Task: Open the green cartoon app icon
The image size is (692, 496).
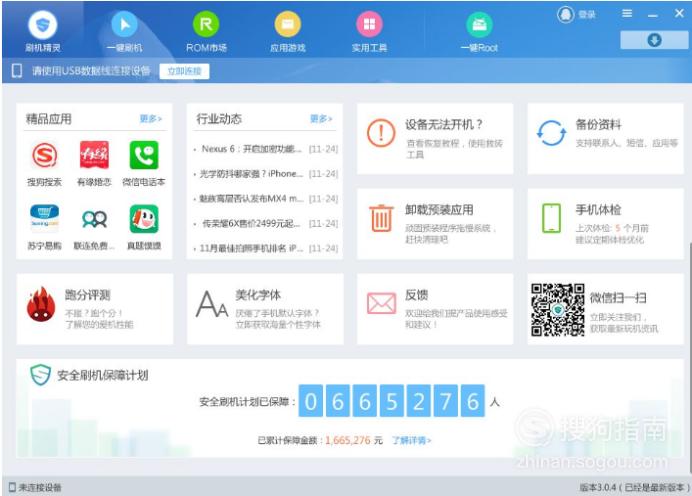Action: [x=144, y=219]
